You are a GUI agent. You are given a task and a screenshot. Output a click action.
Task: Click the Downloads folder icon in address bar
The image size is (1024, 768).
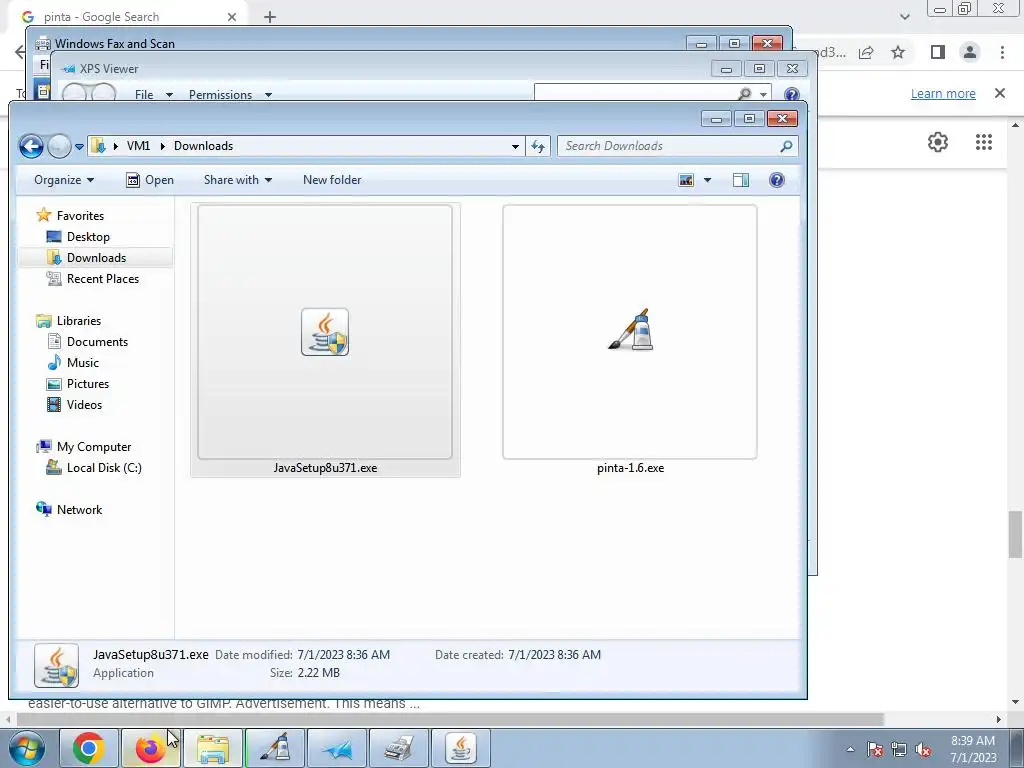(x=98, y=146)
